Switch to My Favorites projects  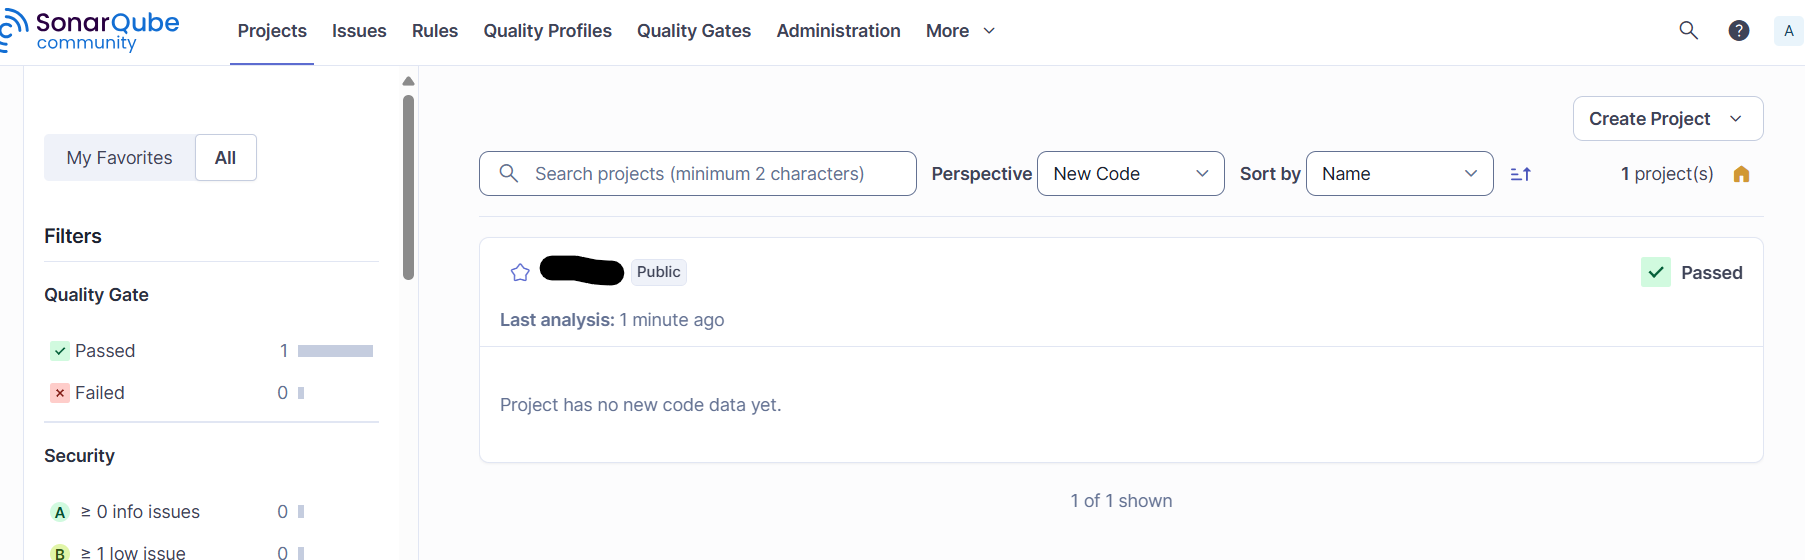coord(119,158)
